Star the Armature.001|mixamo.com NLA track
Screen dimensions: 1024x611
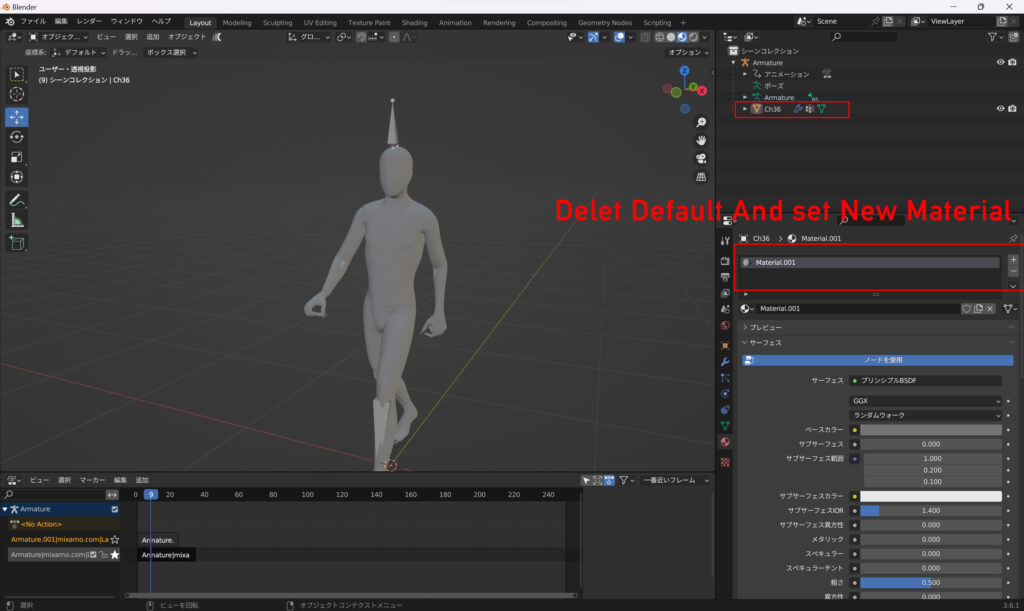115,540
